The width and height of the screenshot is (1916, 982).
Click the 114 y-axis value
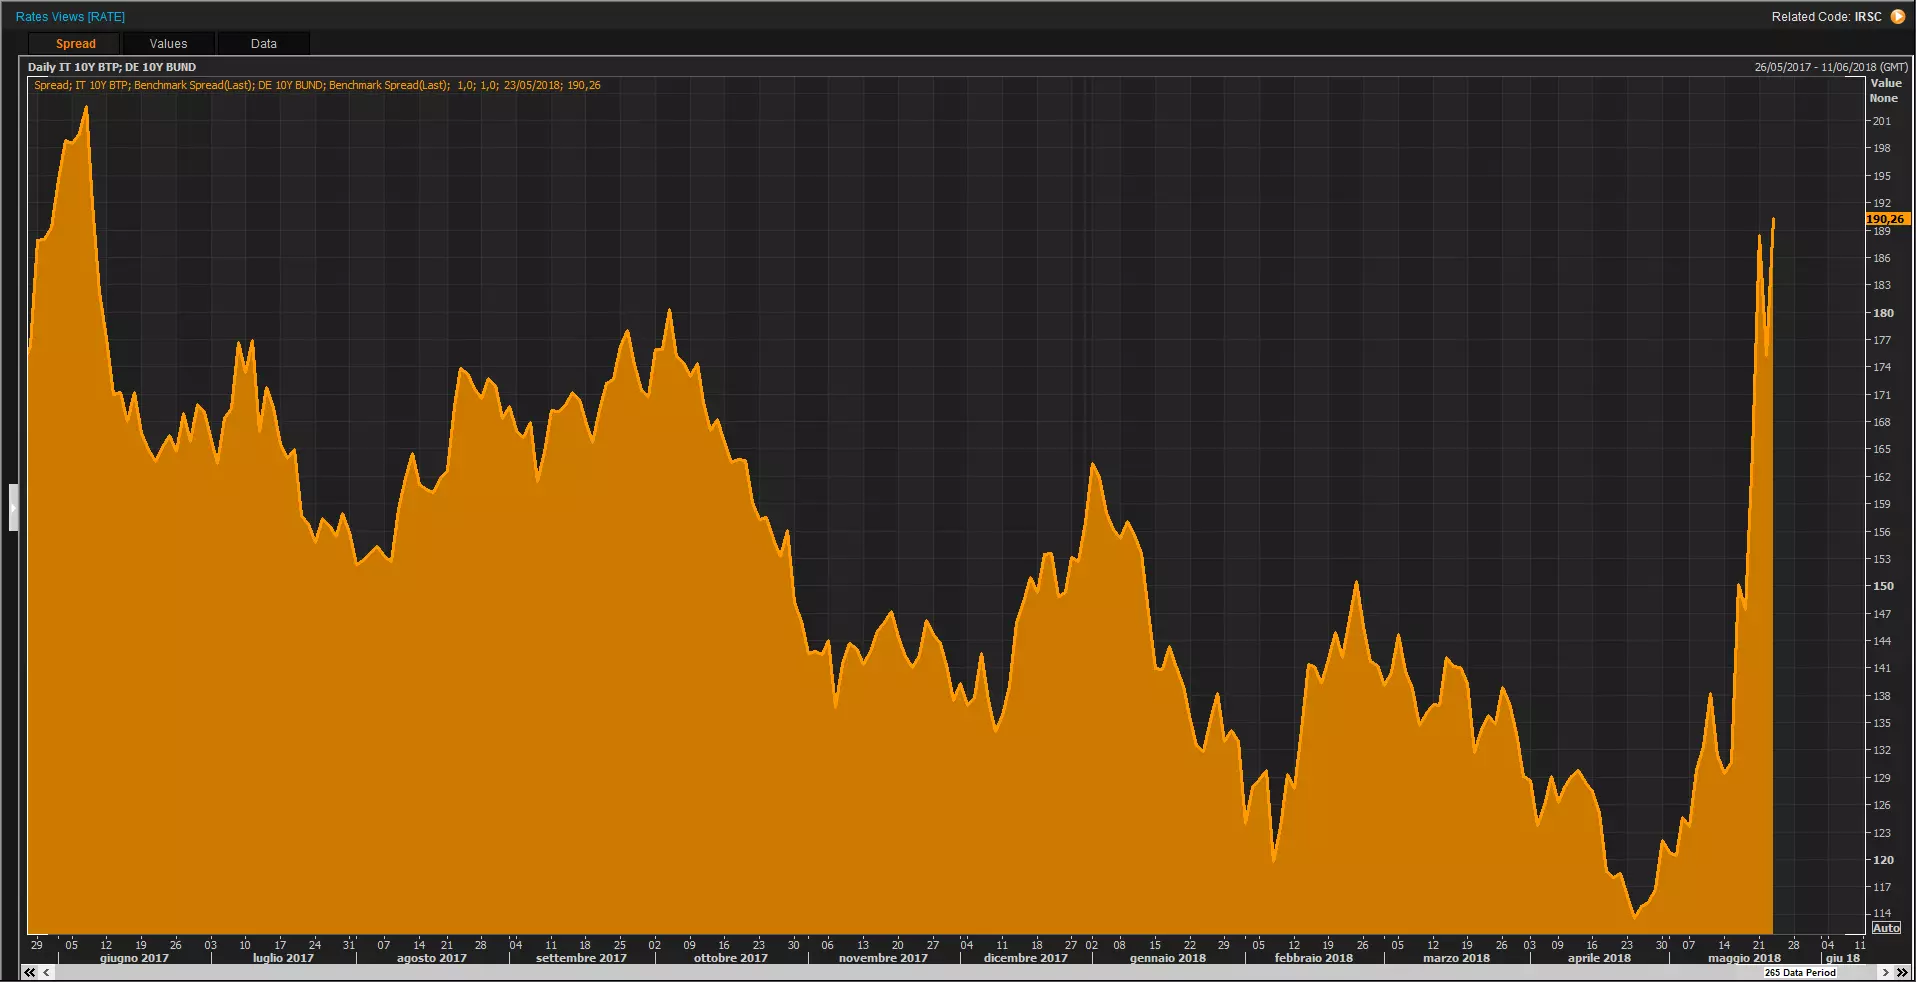pos(1882,913)
